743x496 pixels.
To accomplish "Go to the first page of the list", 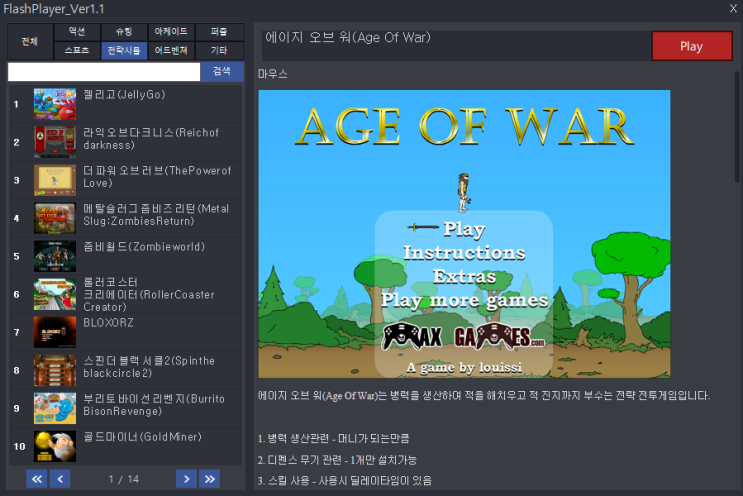I will 37,479.
